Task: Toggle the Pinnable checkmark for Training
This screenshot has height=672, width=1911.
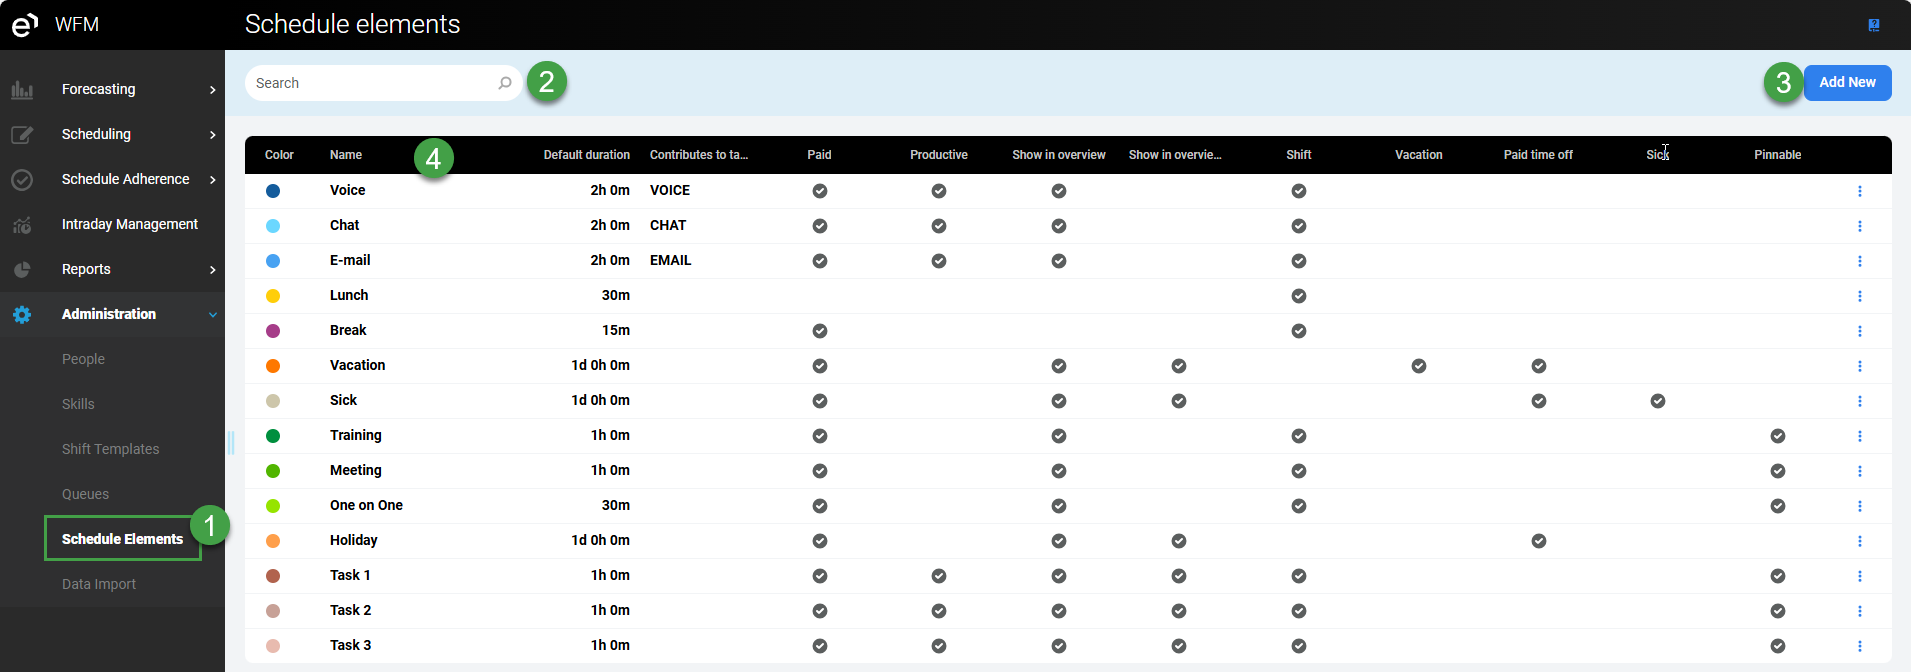Action: [1777, 436]
